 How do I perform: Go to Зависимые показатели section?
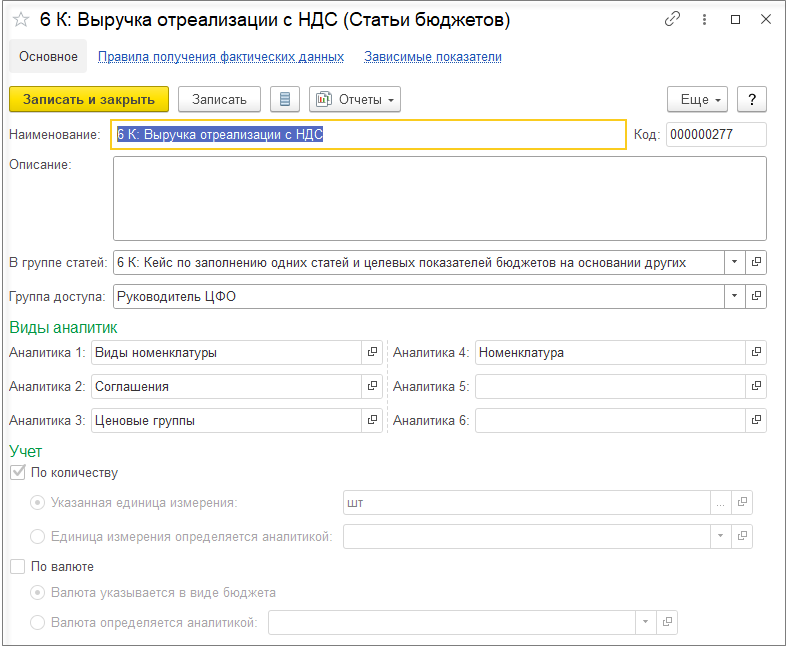pos(433,57)
